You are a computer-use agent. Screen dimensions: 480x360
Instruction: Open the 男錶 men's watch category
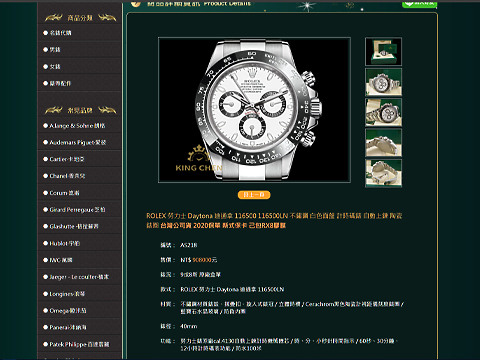(55, 50)
